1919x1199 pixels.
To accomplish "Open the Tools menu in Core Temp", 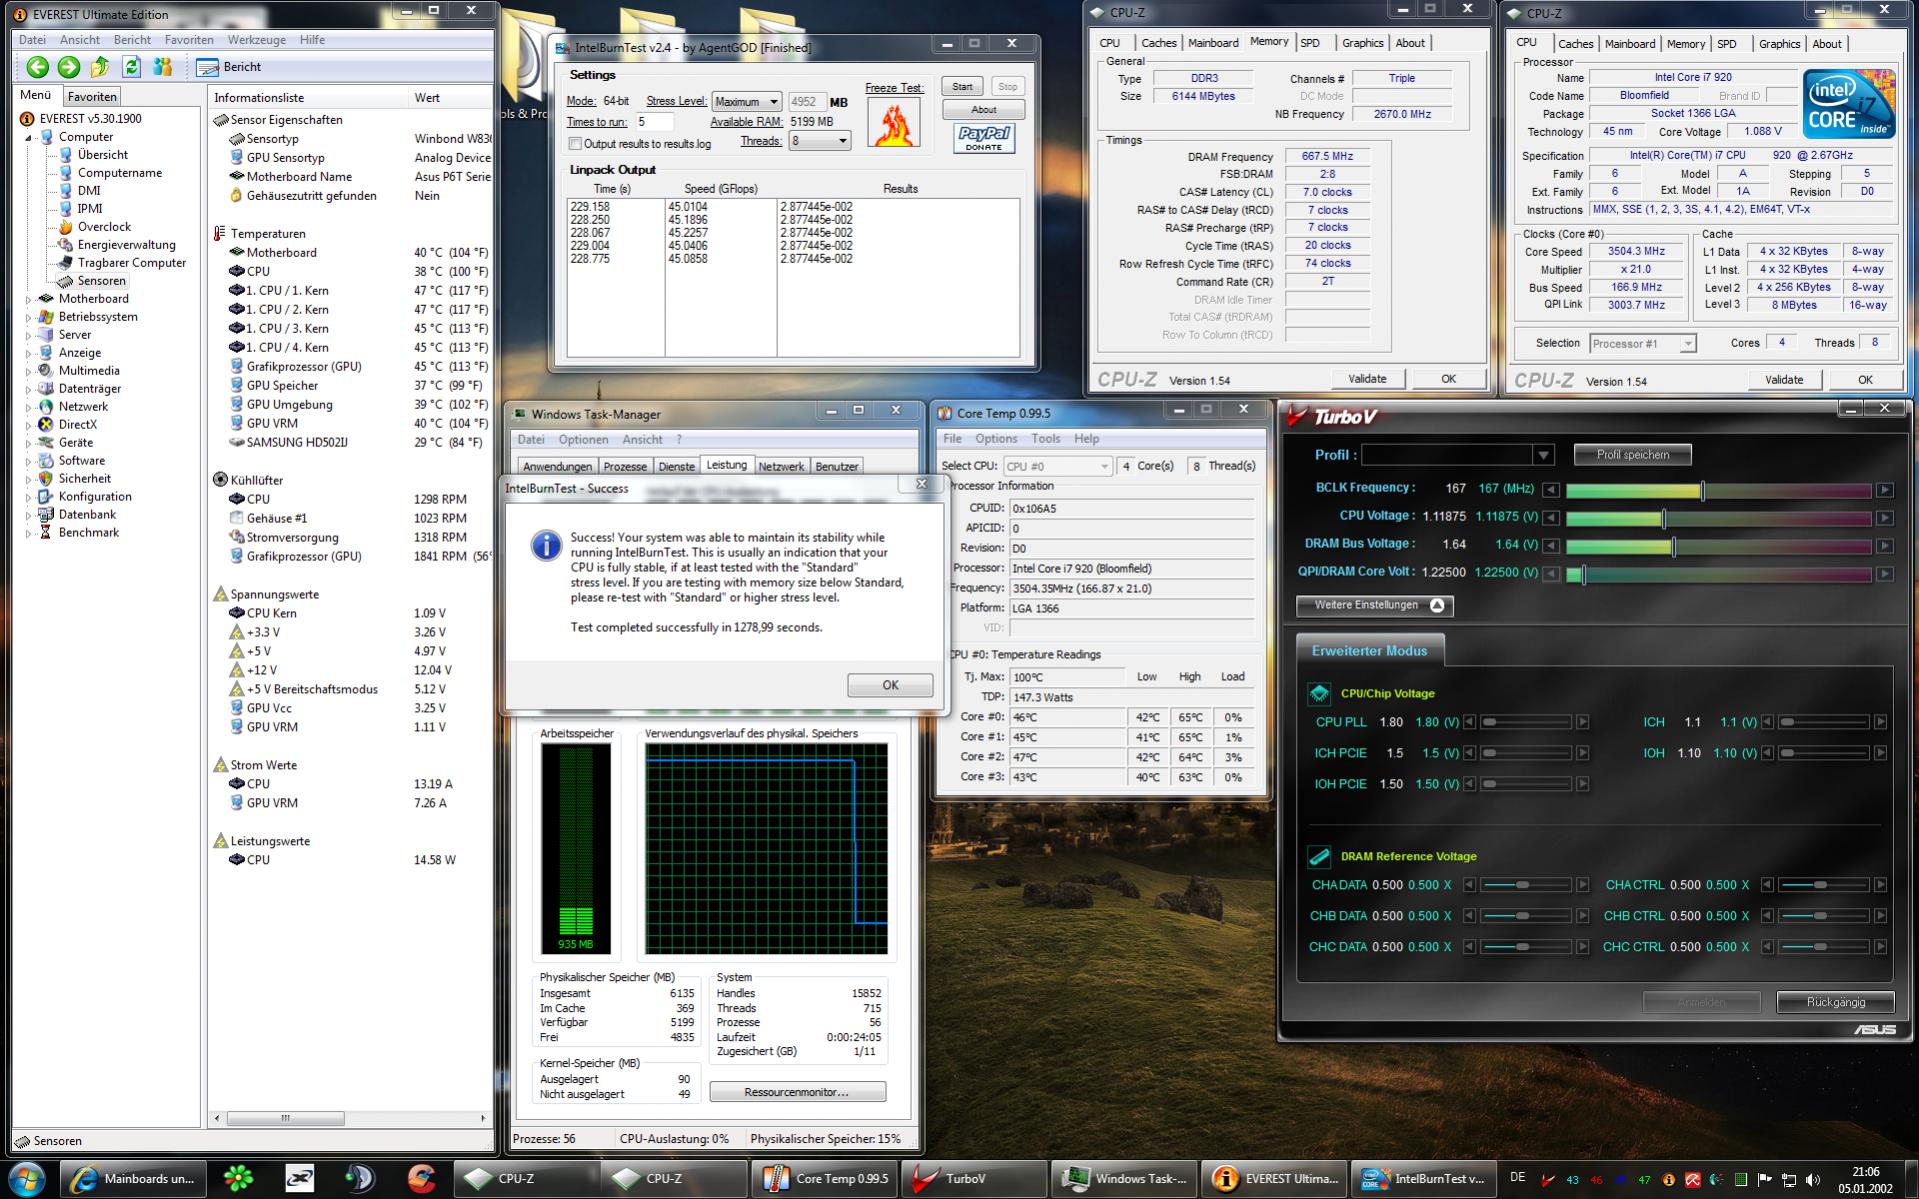I will pos(1045,439).
